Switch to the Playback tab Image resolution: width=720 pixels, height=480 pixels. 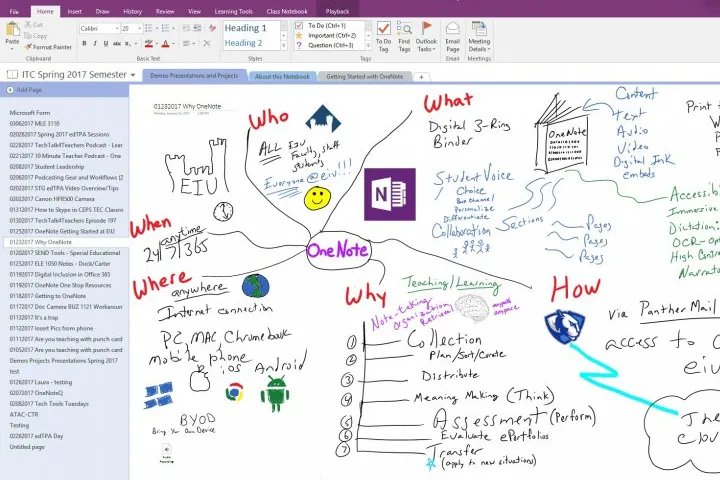[x=338, y=11]
